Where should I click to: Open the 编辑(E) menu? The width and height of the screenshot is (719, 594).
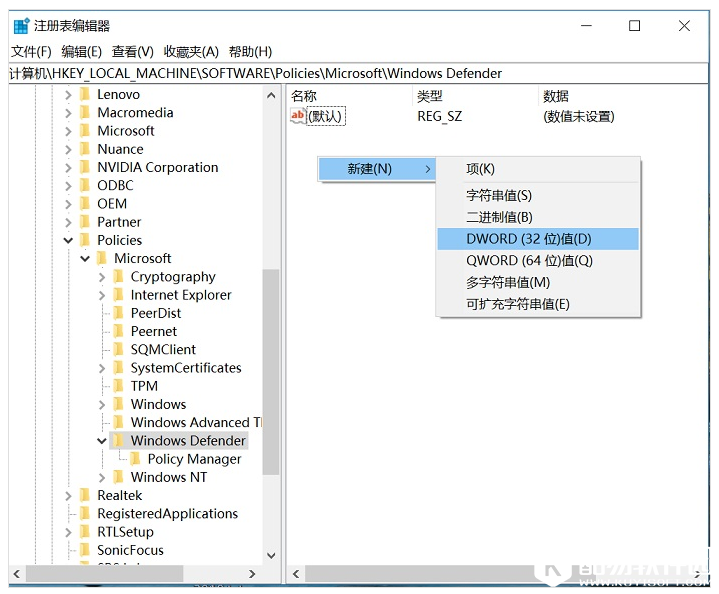click(x=82, y=52)
